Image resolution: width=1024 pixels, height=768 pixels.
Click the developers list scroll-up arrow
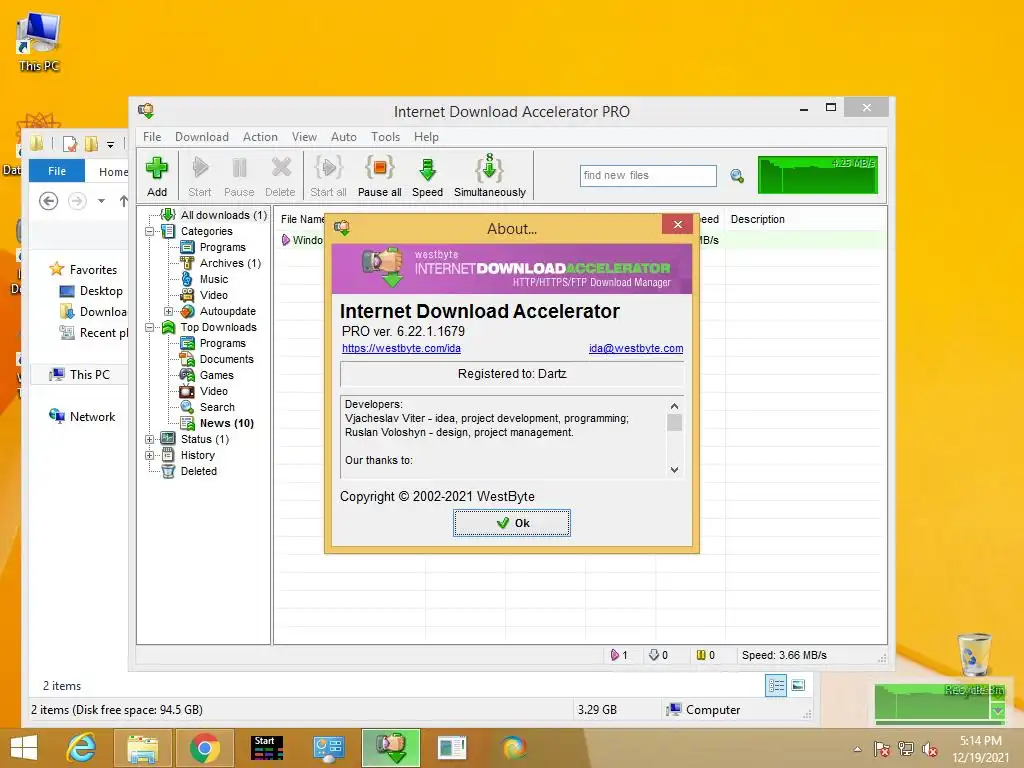(675, 406)
